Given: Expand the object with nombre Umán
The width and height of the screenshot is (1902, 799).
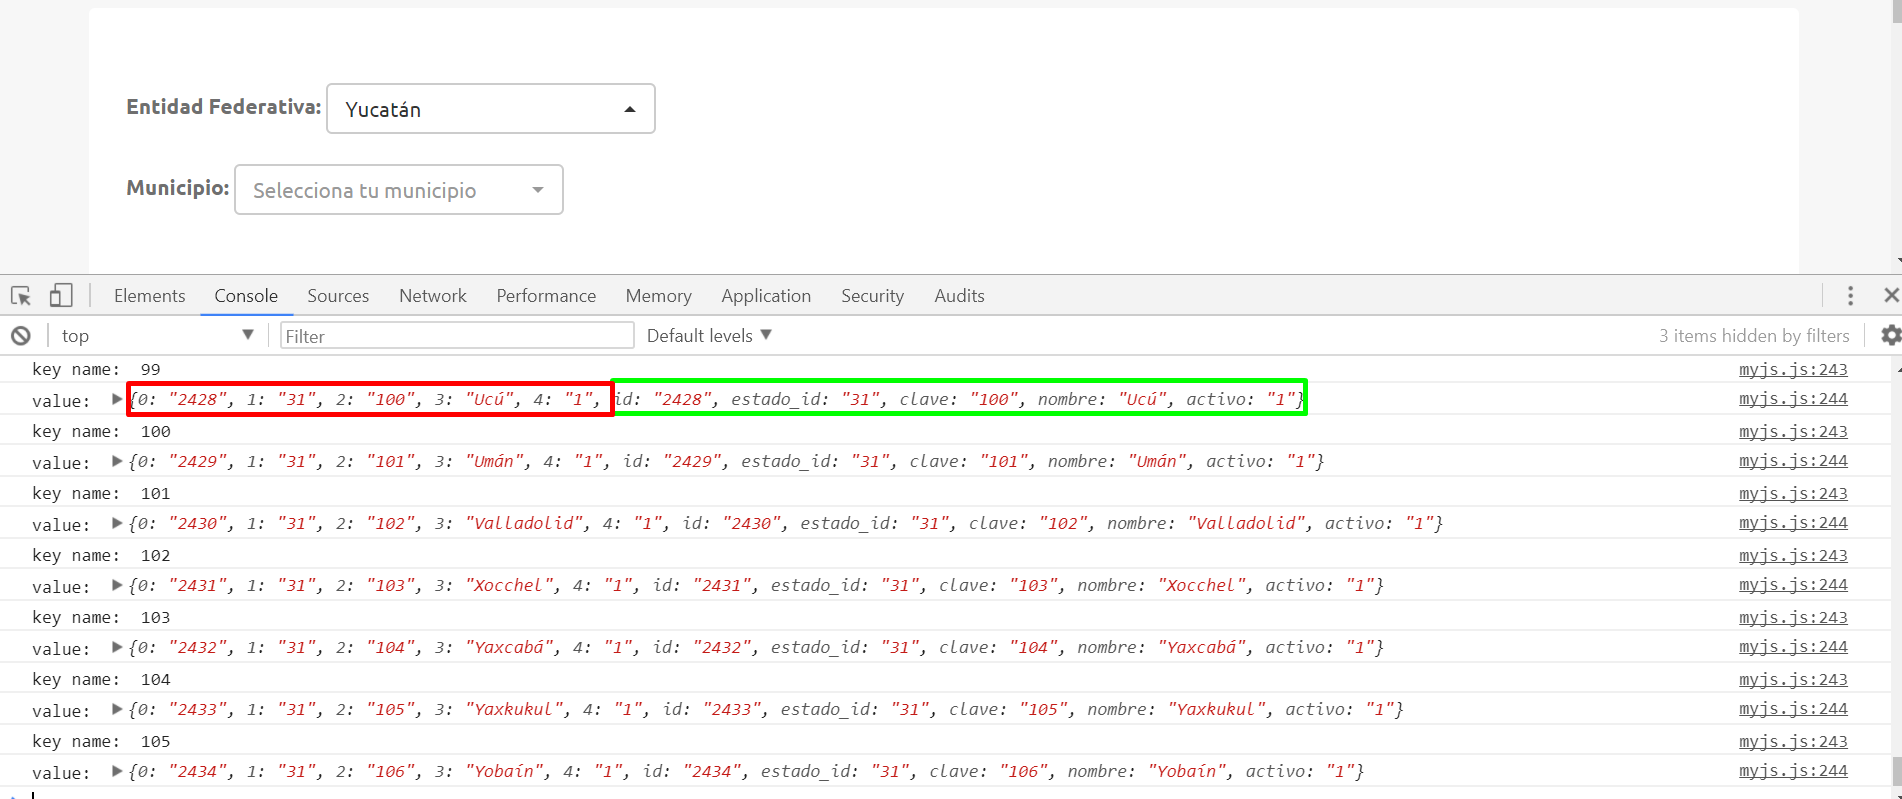Looking at the screenshot, I should coord(117,461).
